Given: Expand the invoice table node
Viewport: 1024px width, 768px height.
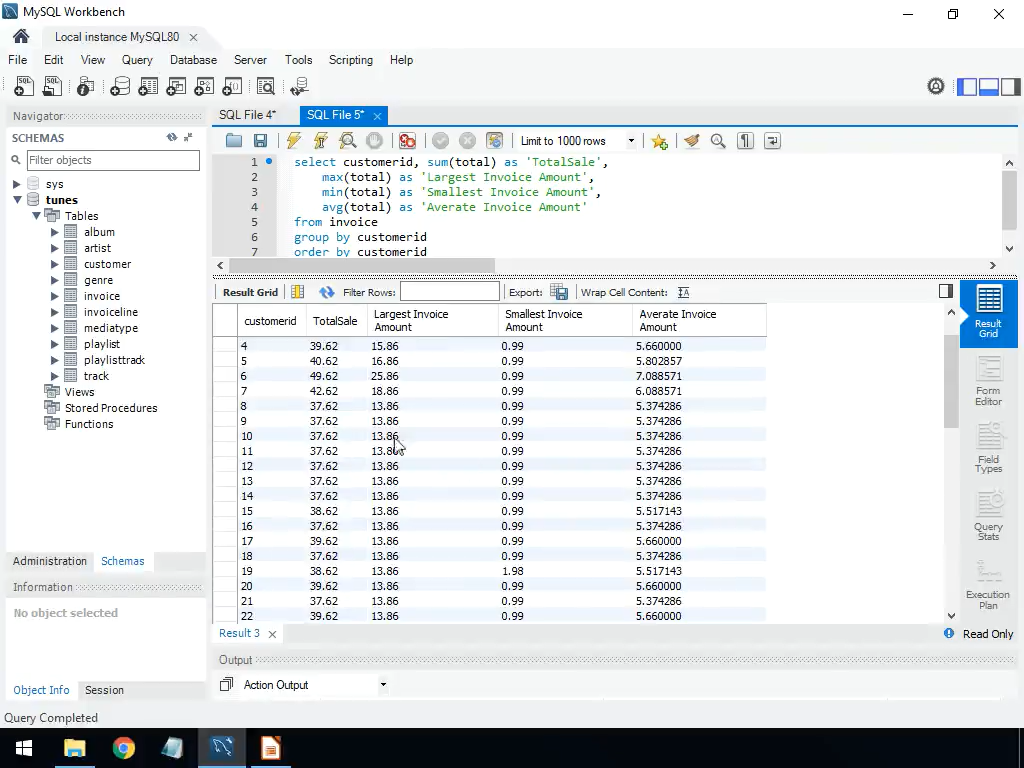Looking at the screenshot, I should [55, 296].
